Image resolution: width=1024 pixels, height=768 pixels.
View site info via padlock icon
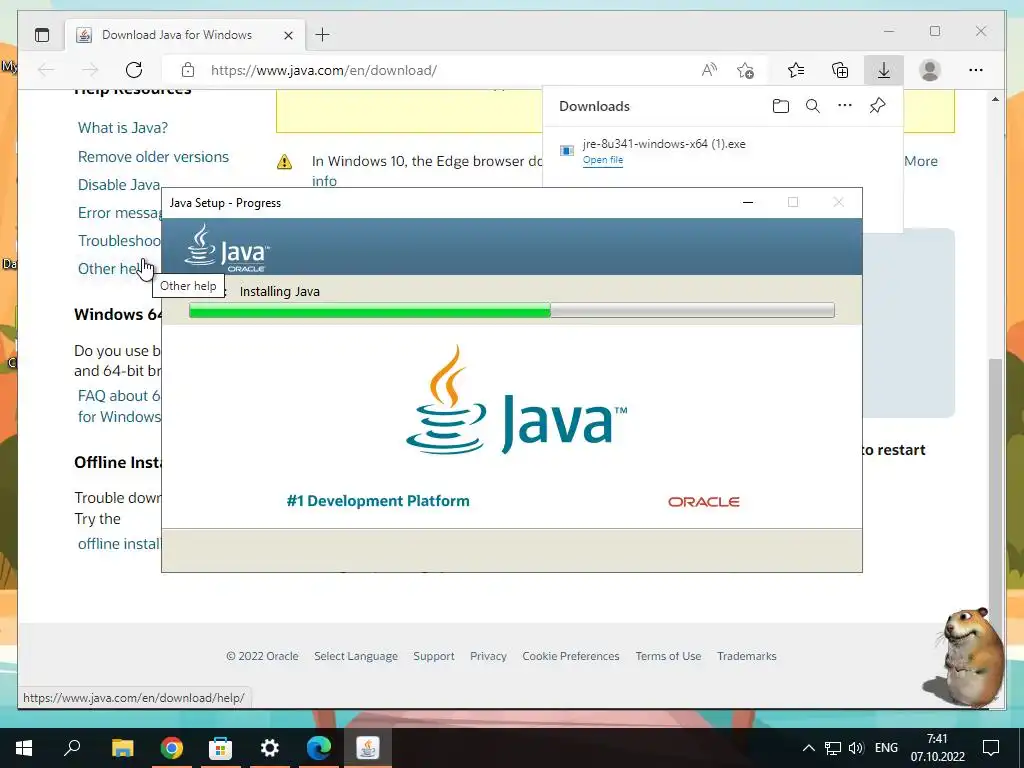point(188,70)
